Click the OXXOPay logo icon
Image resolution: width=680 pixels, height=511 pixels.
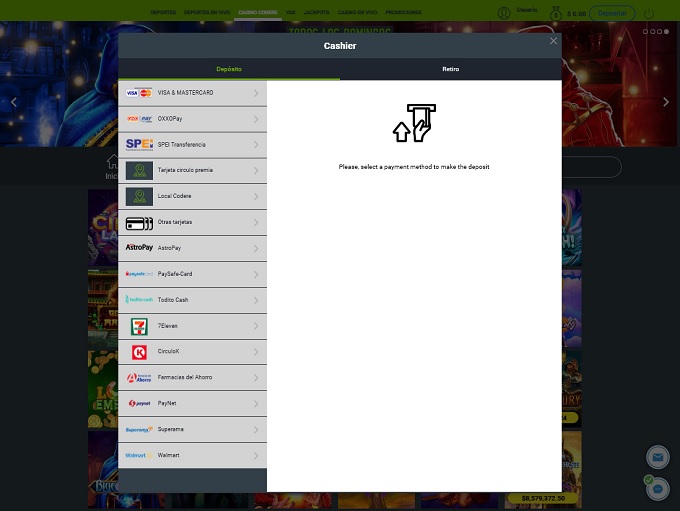point(139,119)
